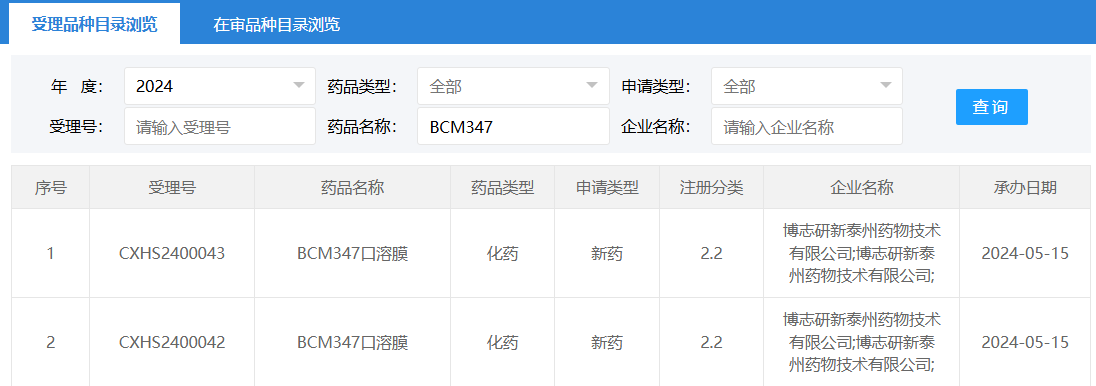Focus the 企业名称 input field

(x=807, y=127)
